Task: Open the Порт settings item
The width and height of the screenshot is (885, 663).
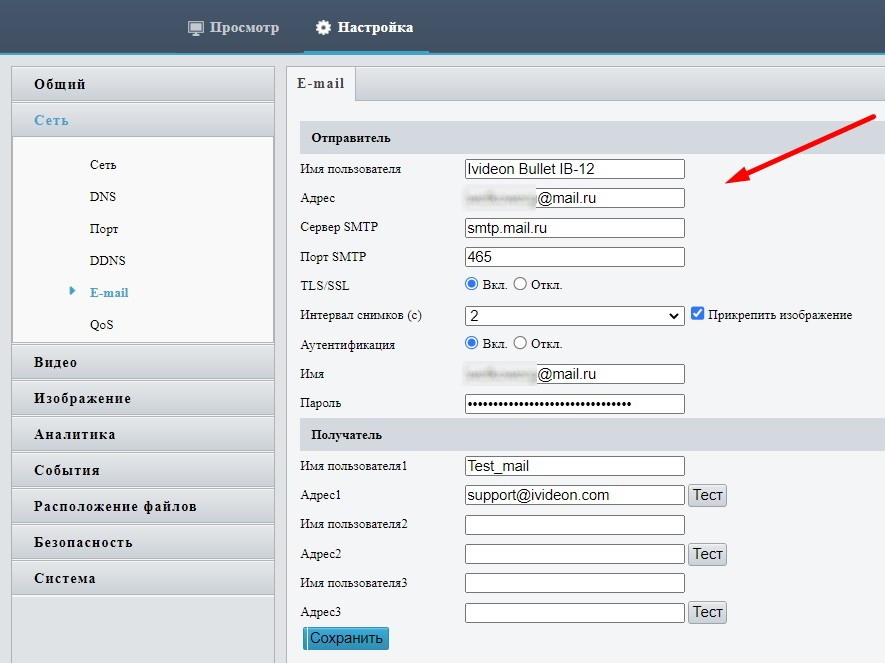Action: click(x=104, y=229)
